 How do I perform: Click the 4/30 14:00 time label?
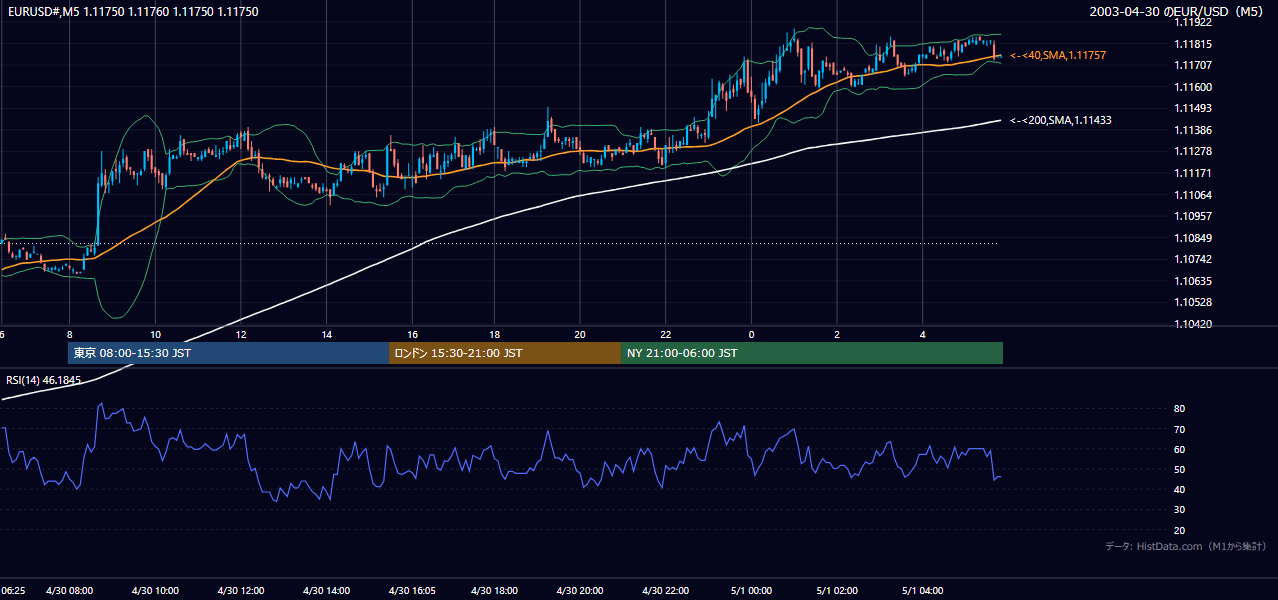[326, 590]
